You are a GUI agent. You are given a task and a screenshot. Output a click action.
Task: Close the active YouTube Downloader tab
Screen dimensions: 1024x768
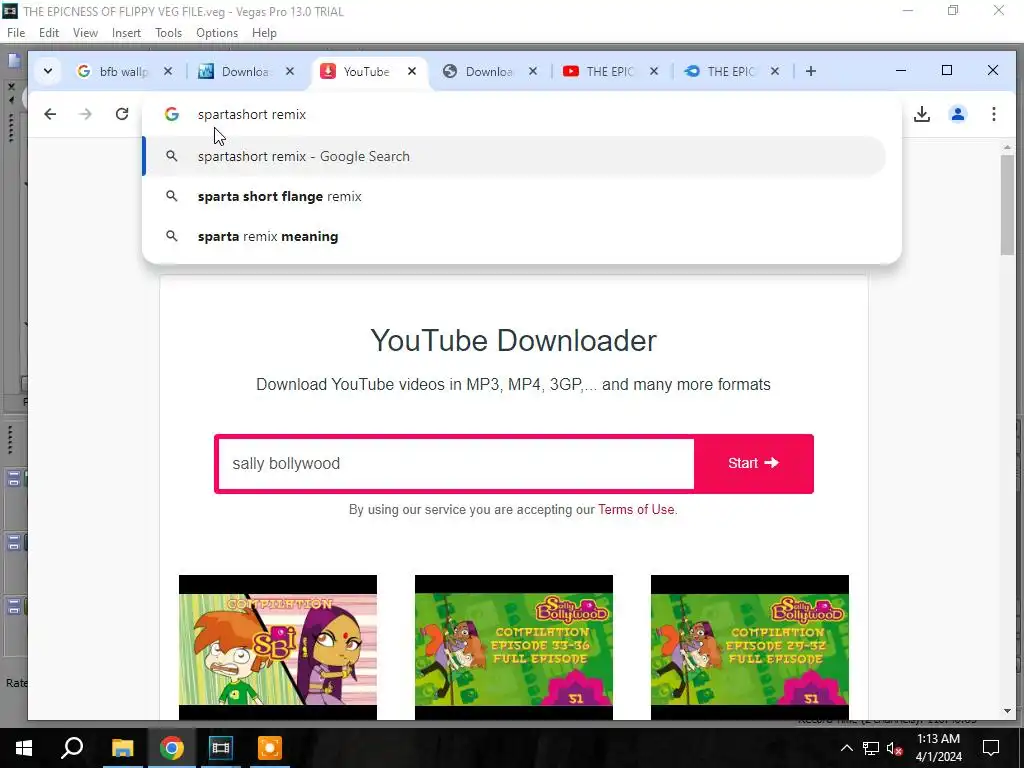click(x=412, y=71)
